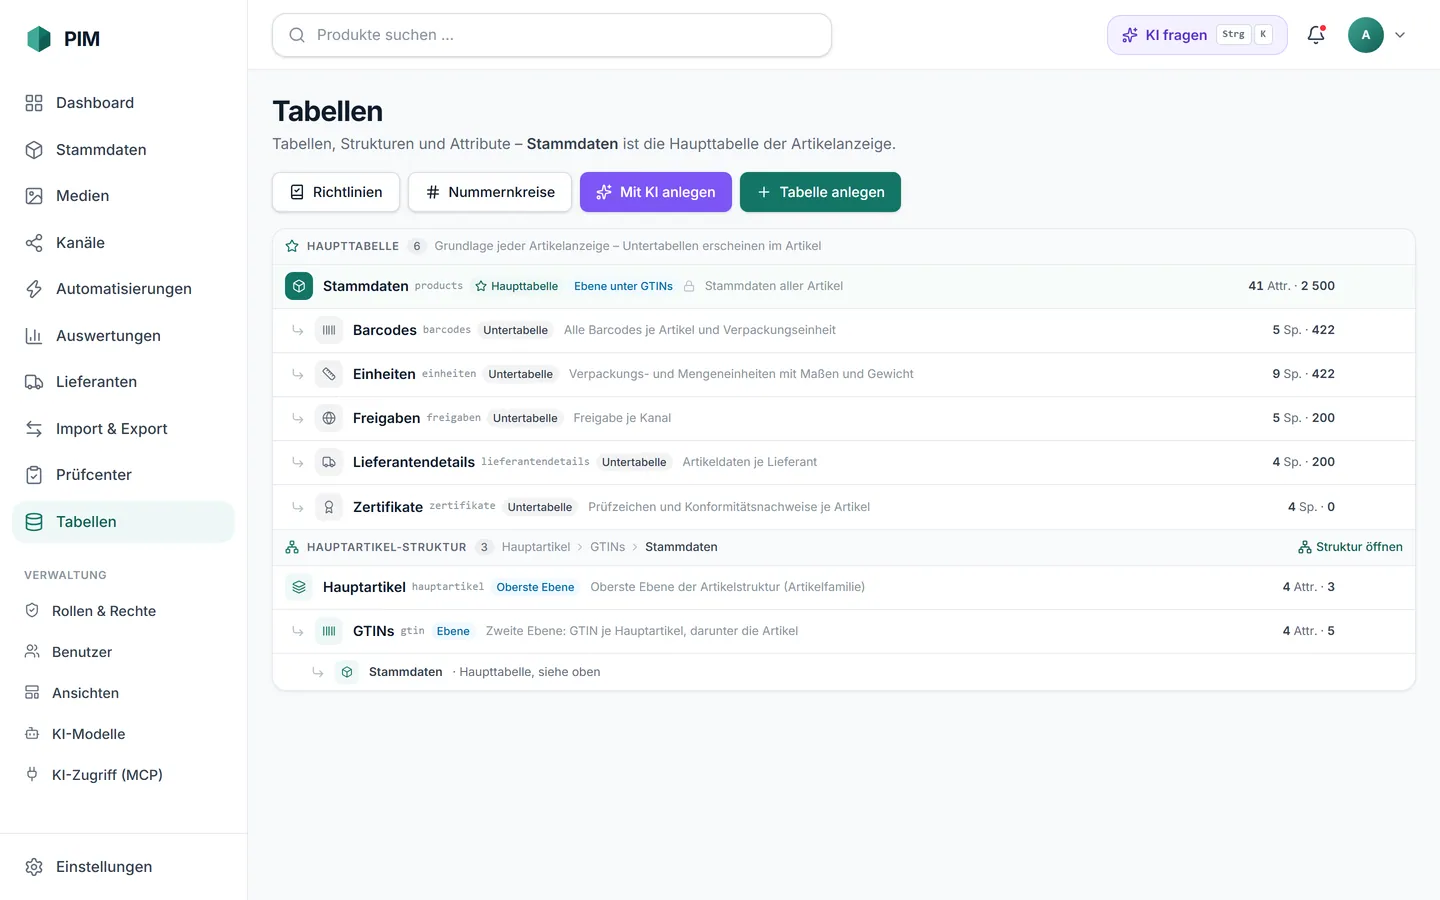
Task: Expand the user account dropdown chevron
Action: coord(1400,35)
